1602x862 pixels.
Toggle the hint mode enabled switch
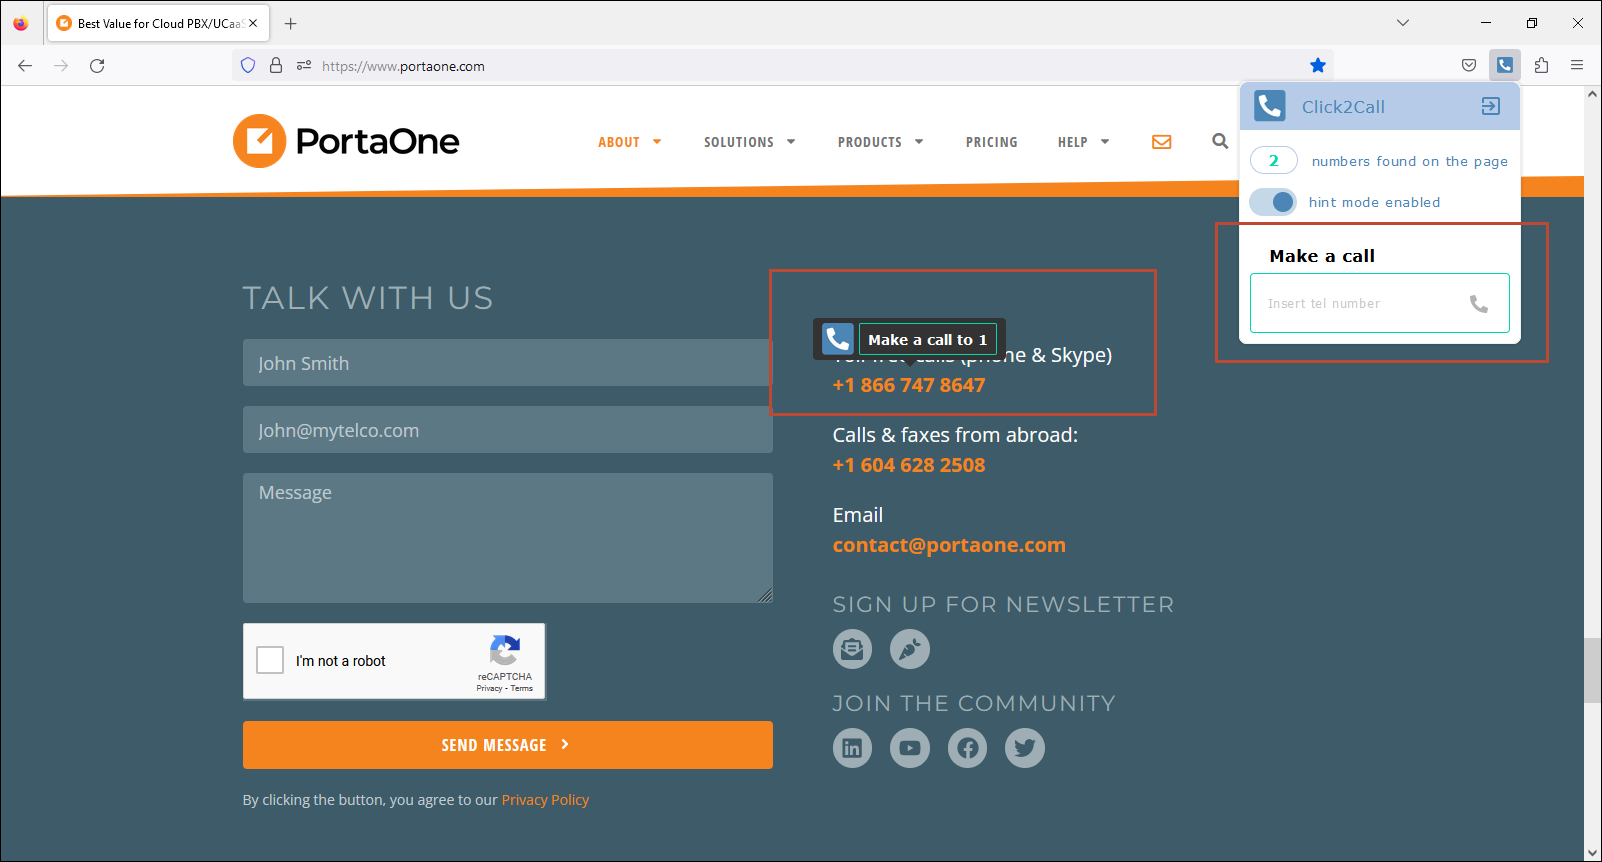click(1273, 202)
